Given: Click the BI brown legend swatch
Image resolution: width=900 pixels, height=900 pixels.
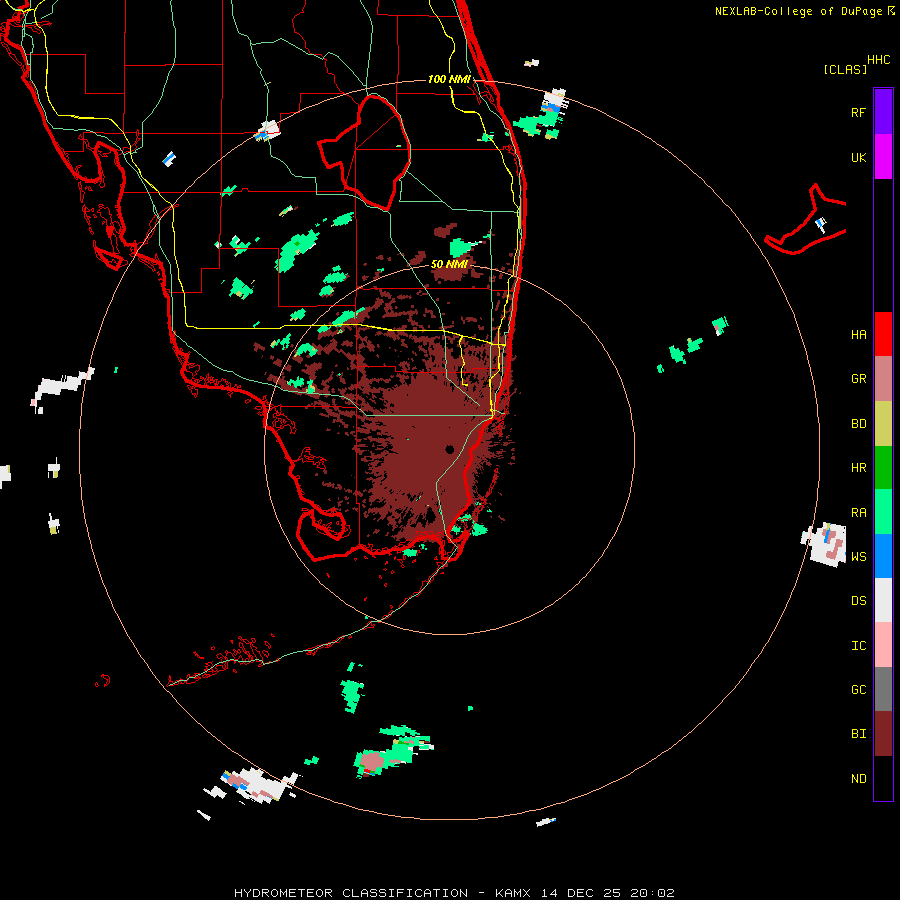Looking at the screenshot, I should pos(883,734).
